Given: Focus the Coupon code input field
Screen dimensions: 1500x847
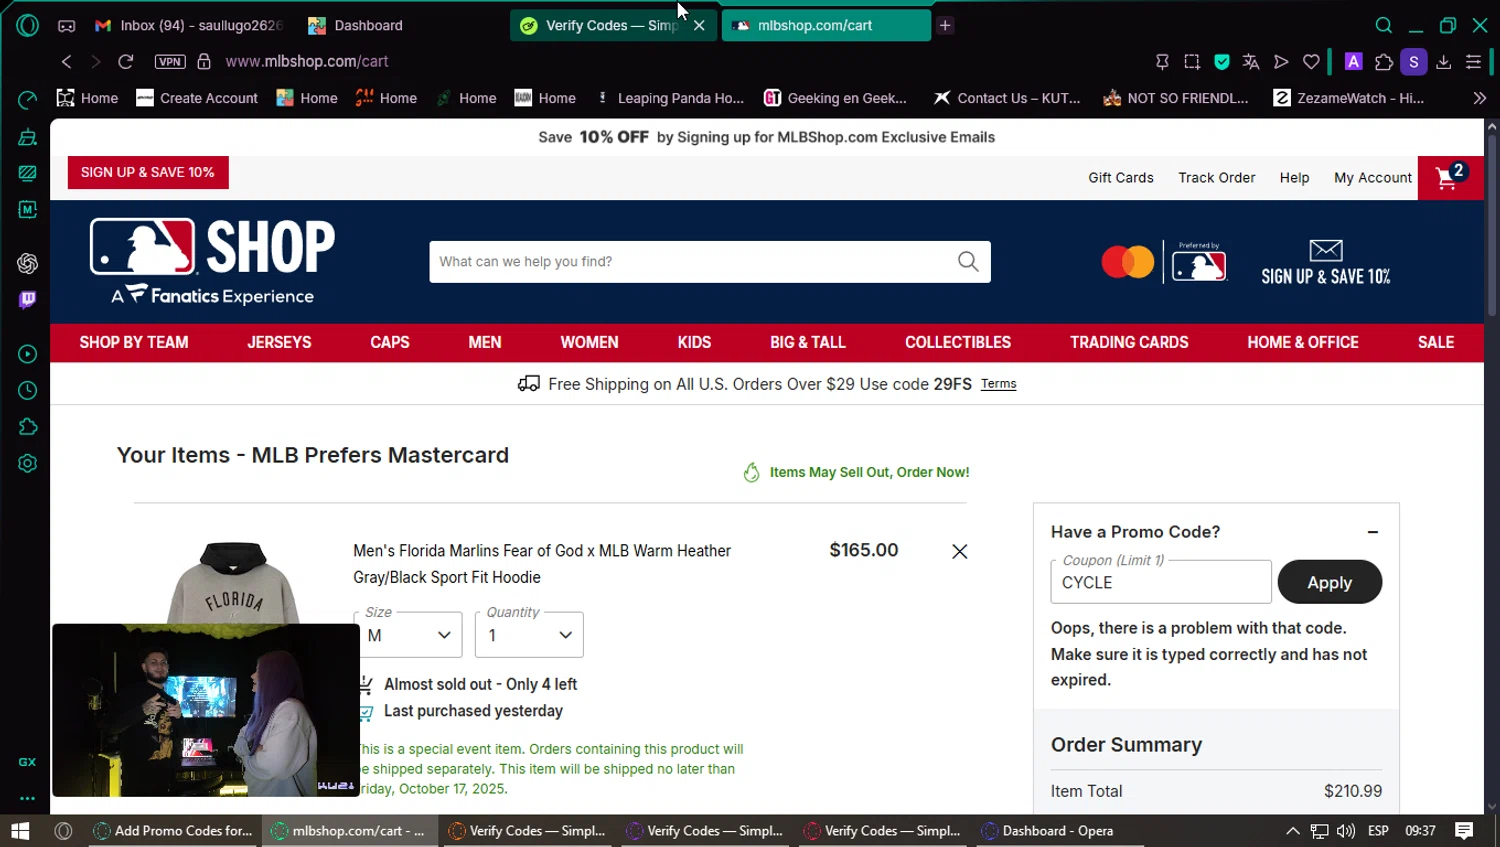Looking at the screenshot, I should pyautogui.click(x=1161, y=582).
